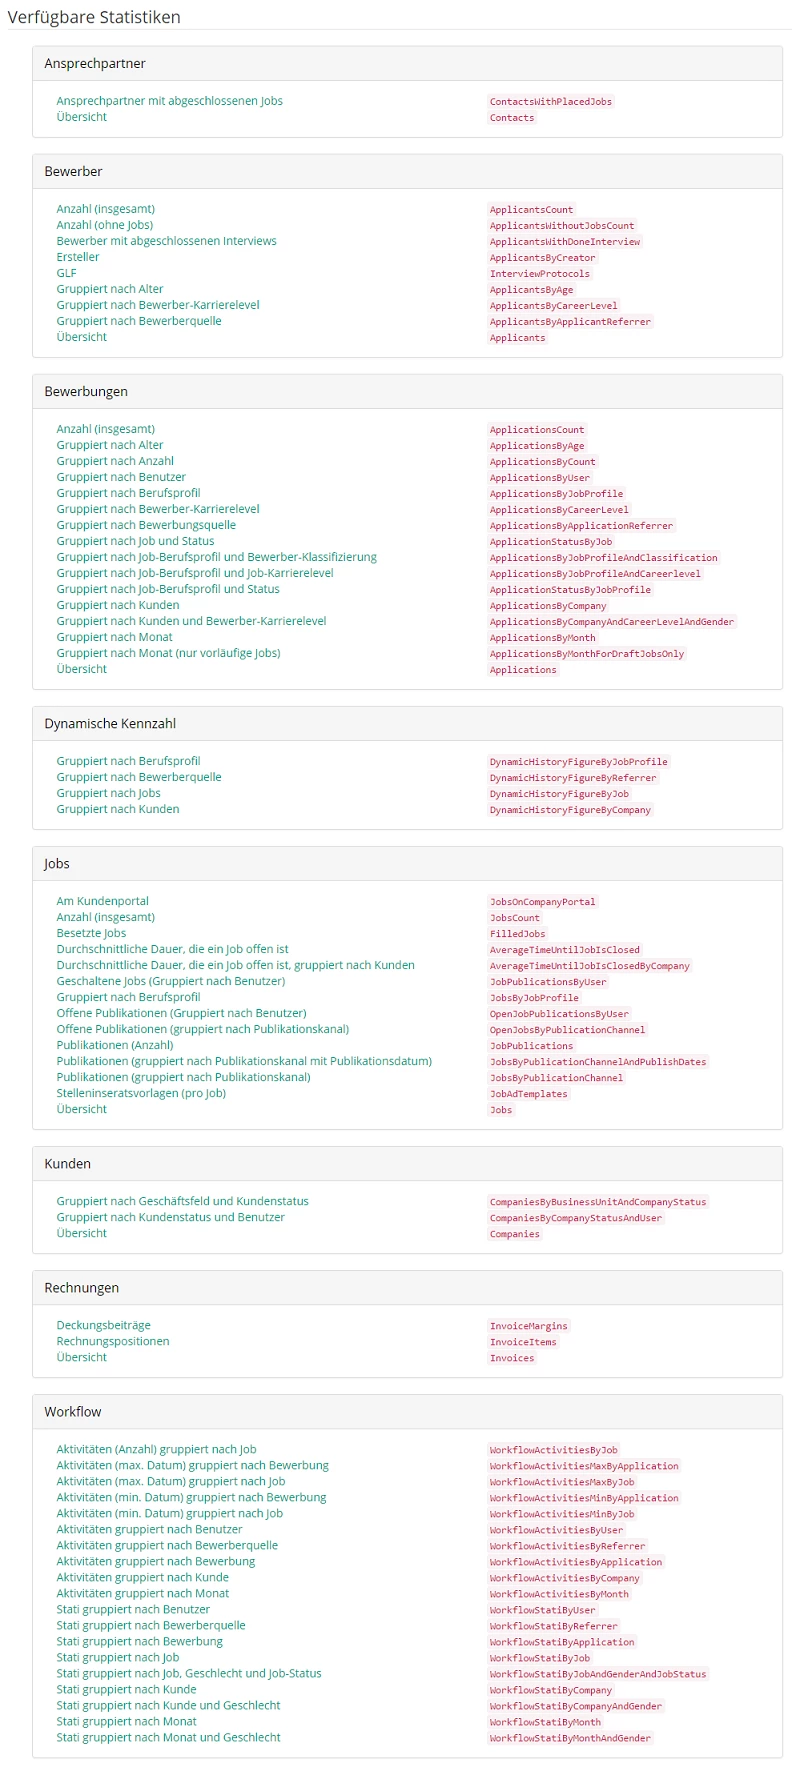Click the GLF statistic link
Image resolution: width=796 pixels, height=1767 pixels.
click(66, 273)
